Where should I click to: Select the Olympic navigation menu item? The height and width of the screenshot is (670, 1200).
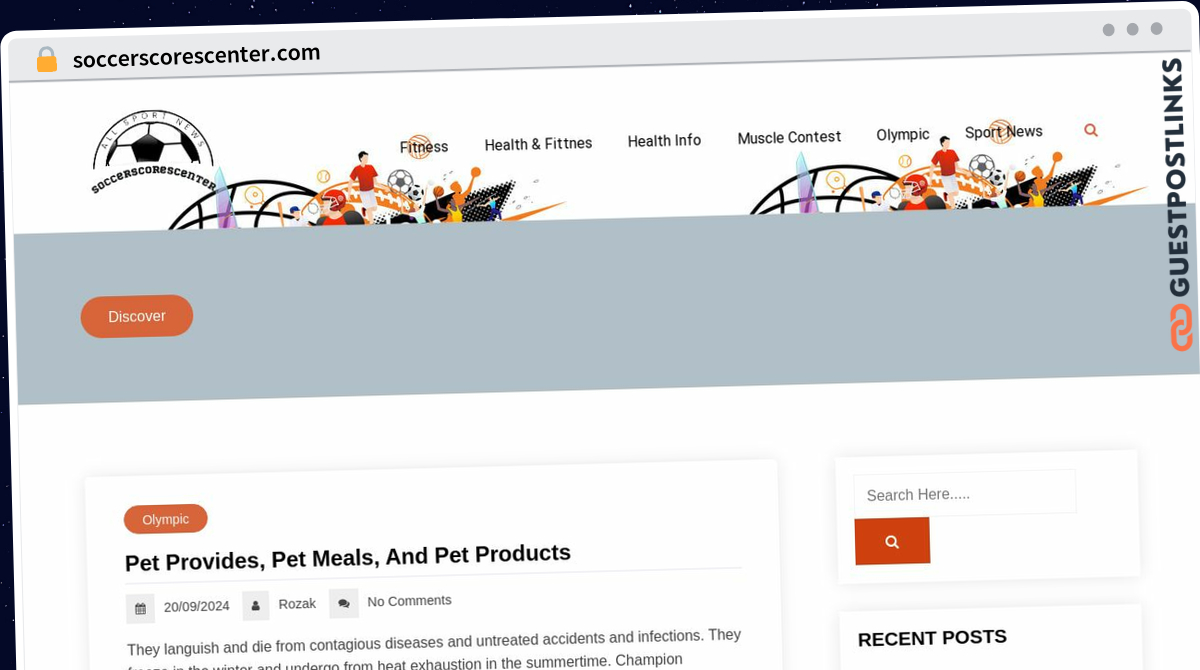coord(903,134)
